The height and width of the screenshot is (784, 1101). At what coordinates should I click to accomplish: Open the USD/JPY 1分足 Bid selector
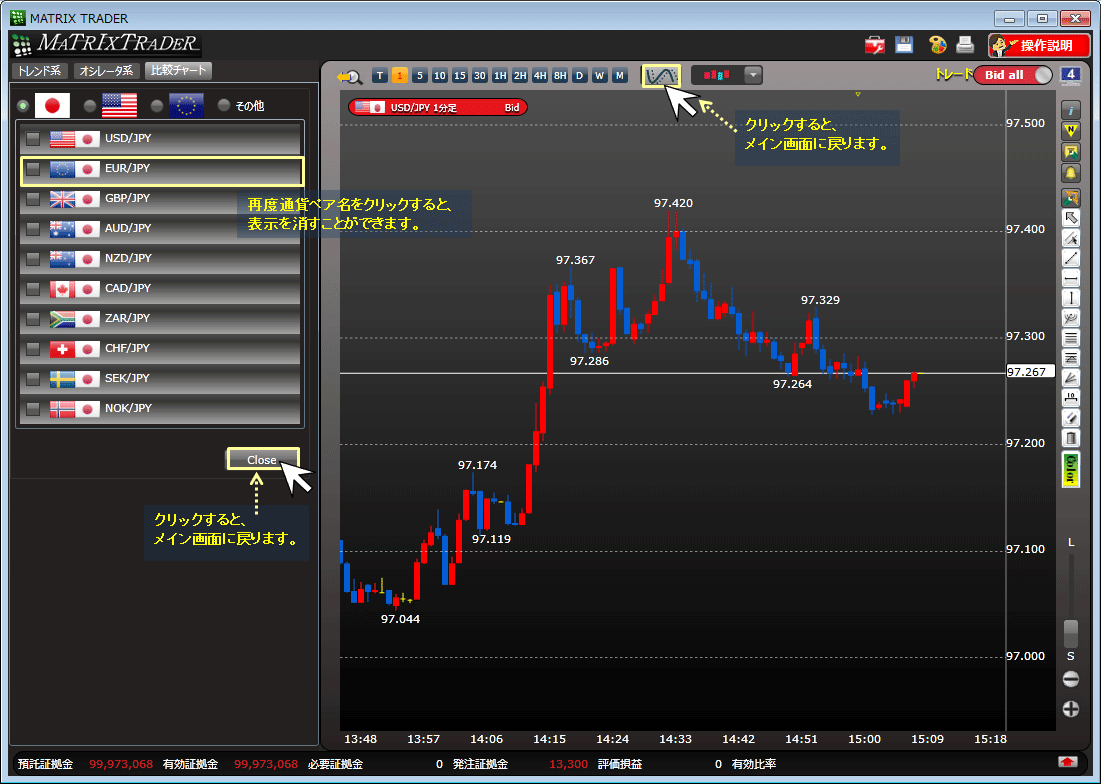coord(437,107)
